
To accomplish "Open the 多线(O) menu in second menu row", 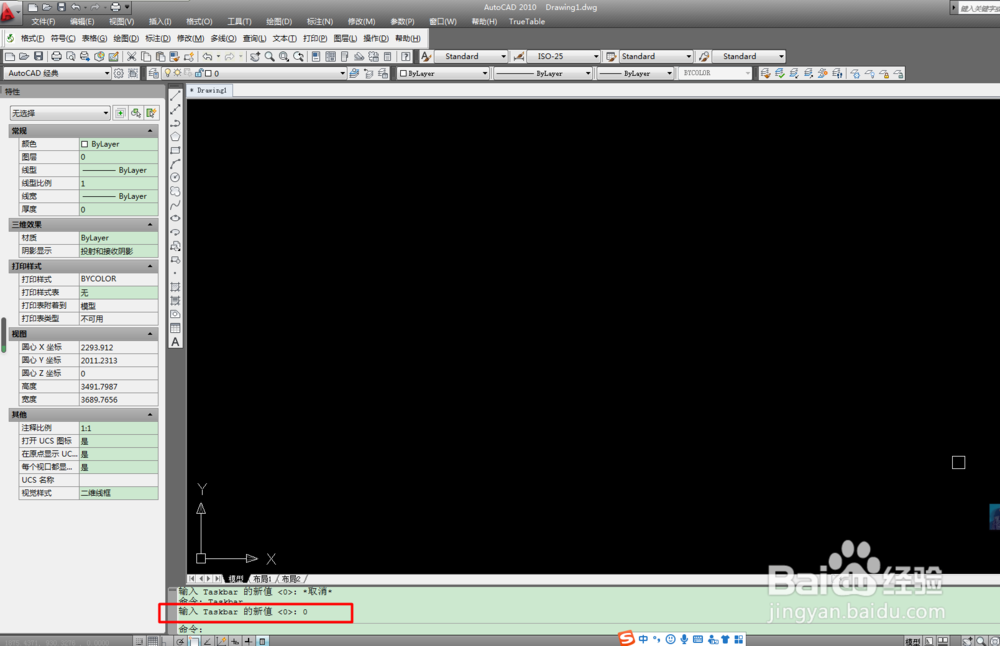I will (x=223, y=38).
